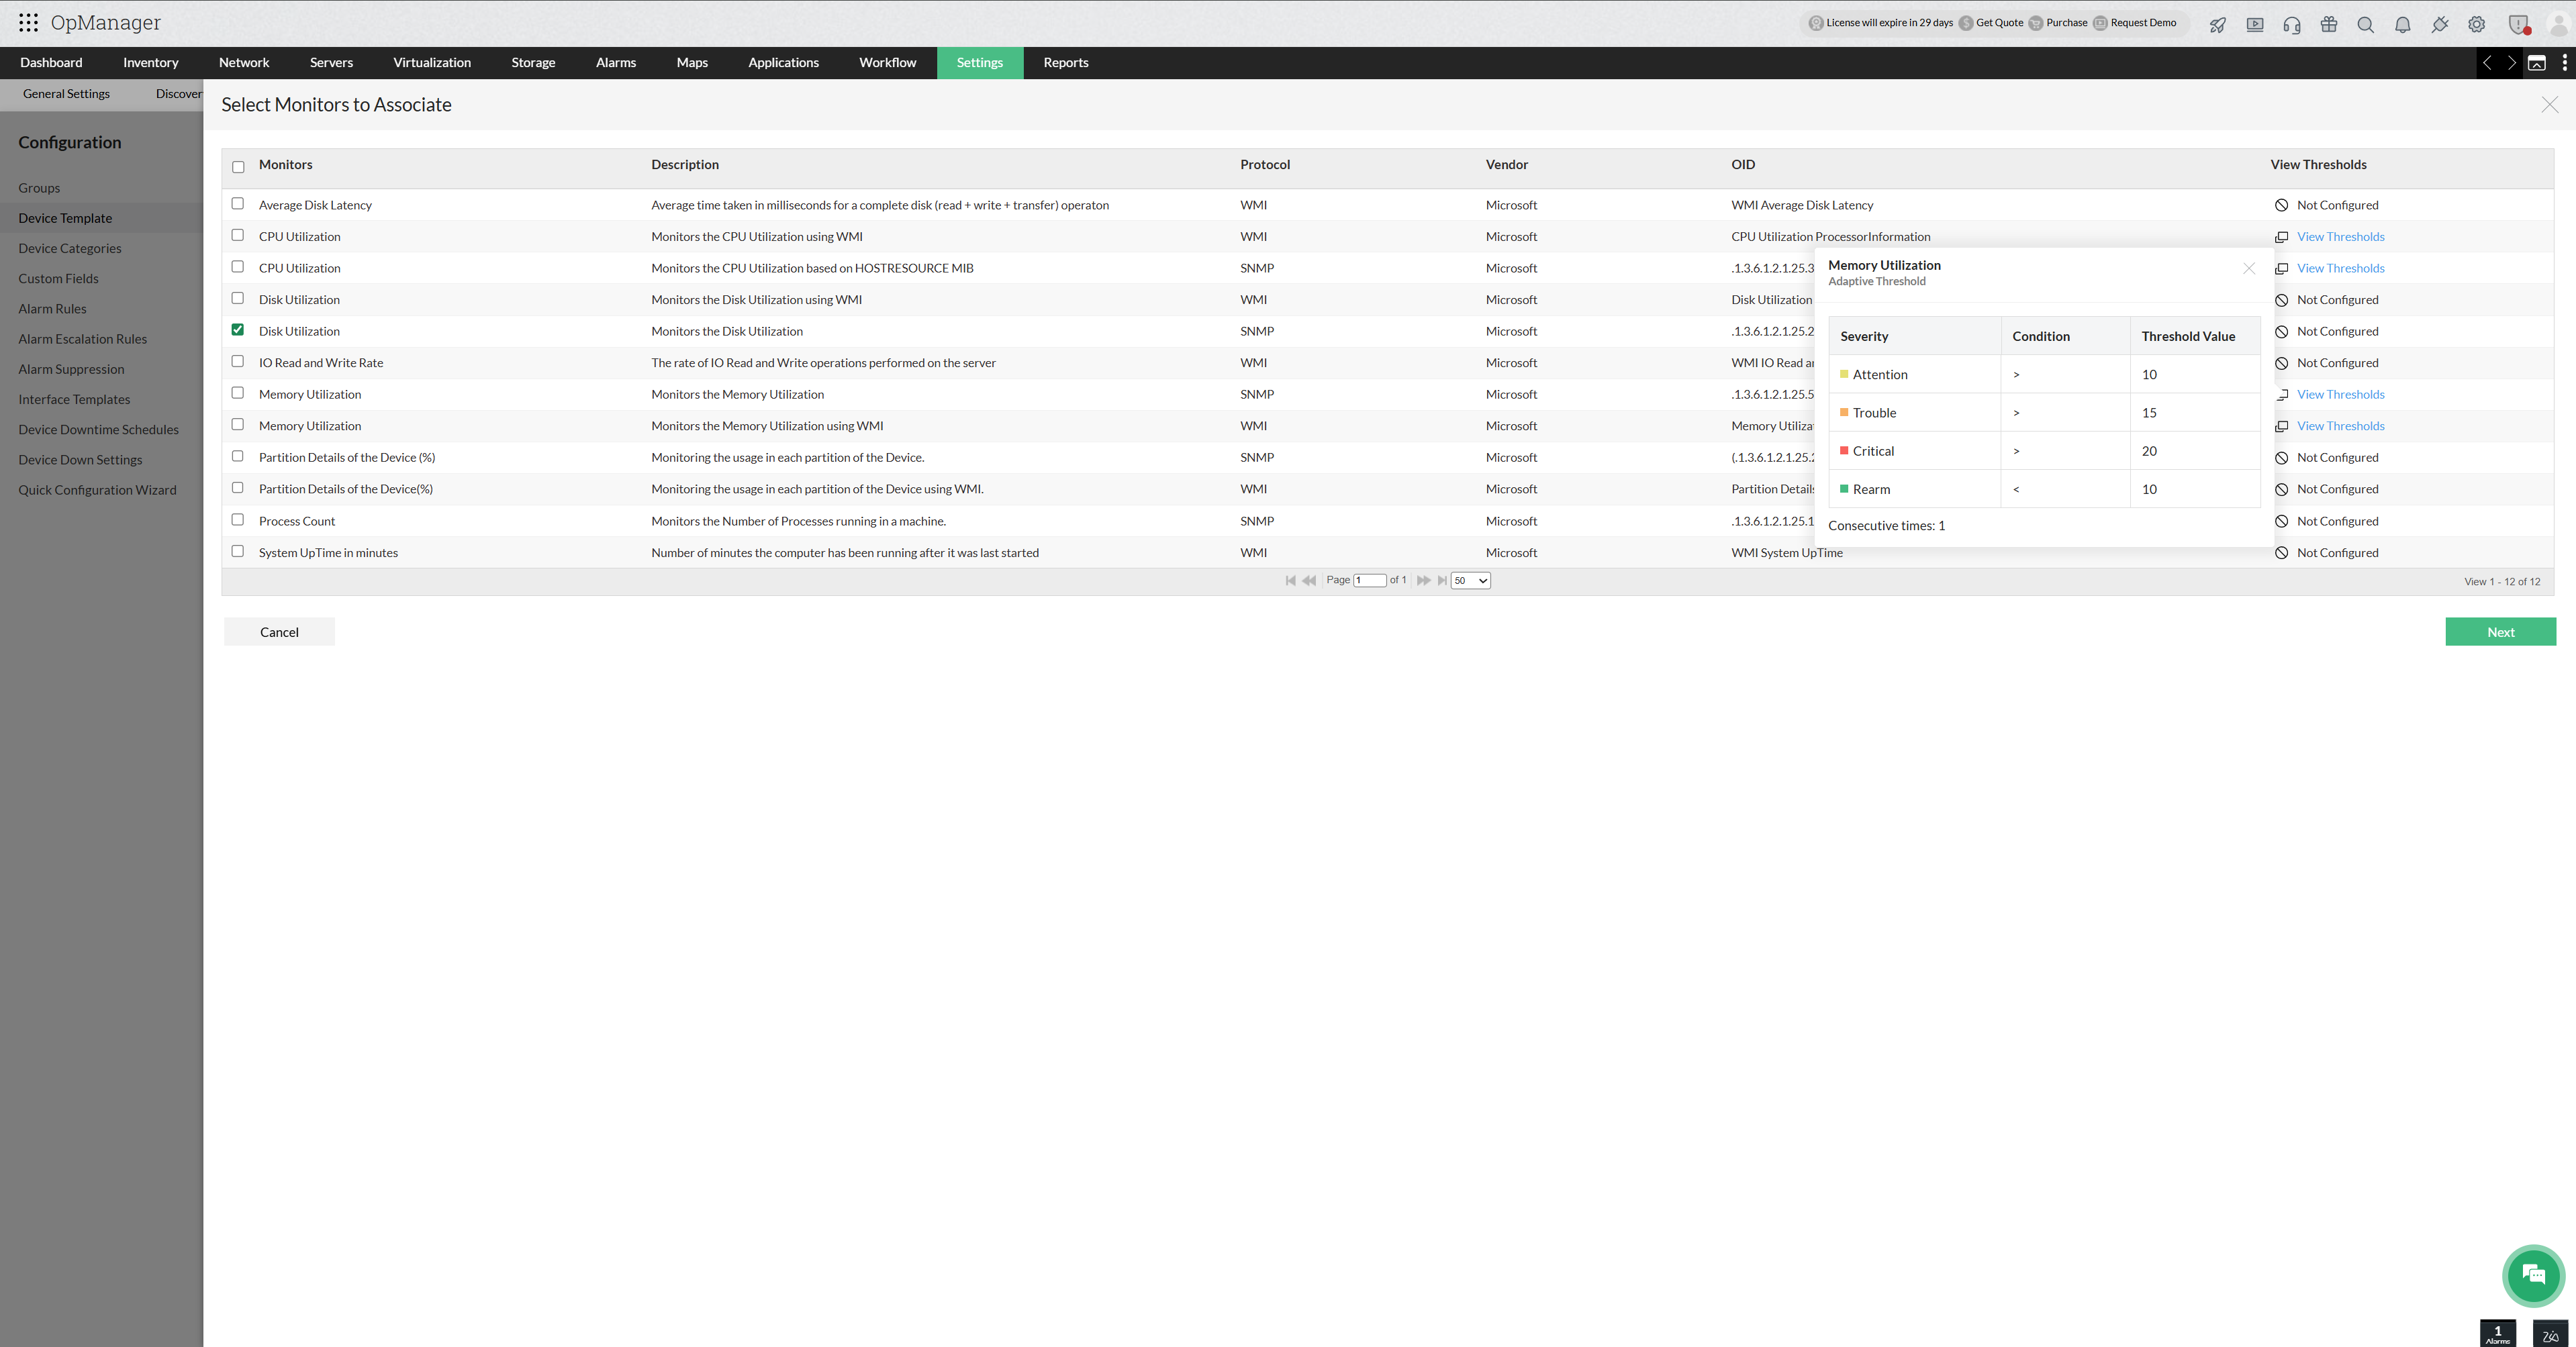Click the Get Quote link
The height and width of the screenshot is (1347, 2576).
click(x=1999, y=23)
